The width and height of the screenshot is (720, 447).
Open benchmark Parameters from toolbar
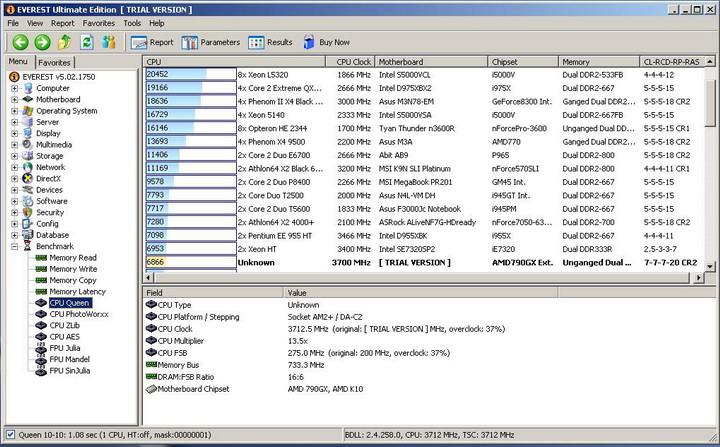coord(211,42)
